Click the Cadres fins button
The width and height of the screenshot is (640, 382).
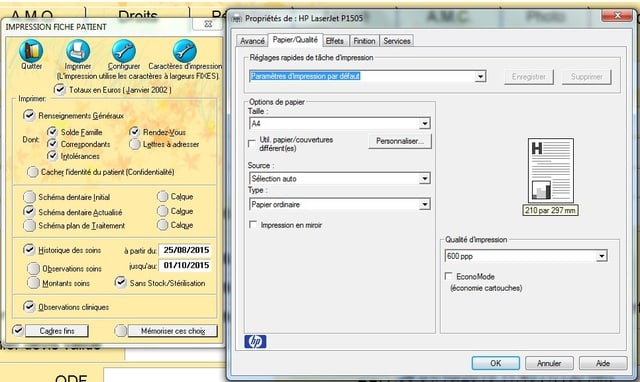pos(57,331)
